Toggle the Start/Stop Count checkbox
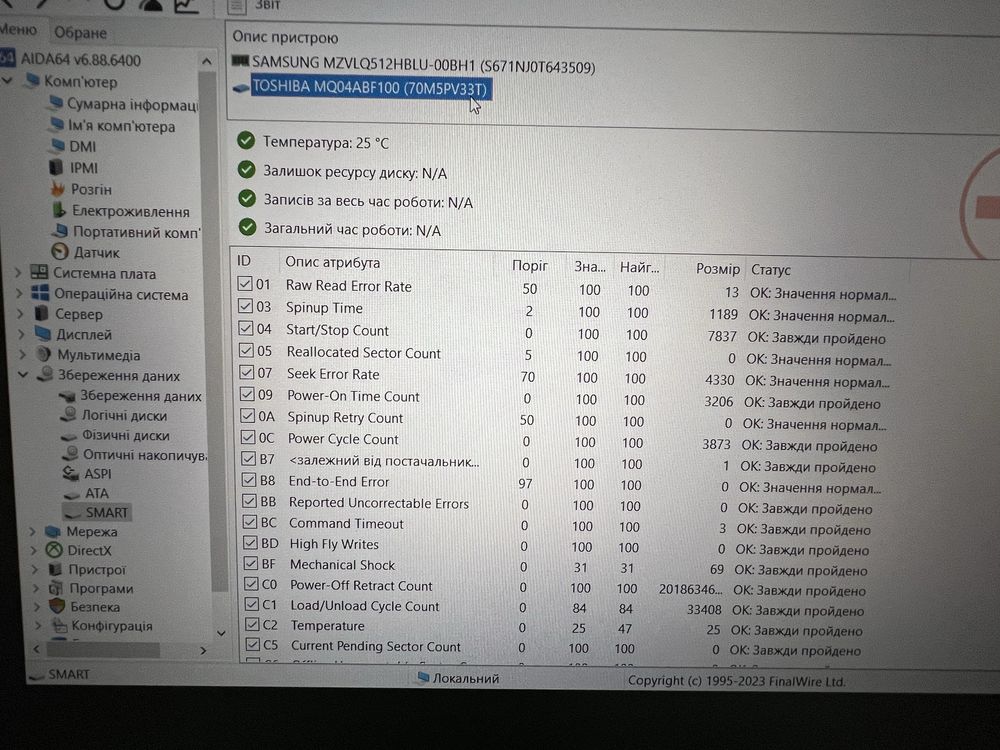This screenshot has height=750, width=1000. click(246, 328)
